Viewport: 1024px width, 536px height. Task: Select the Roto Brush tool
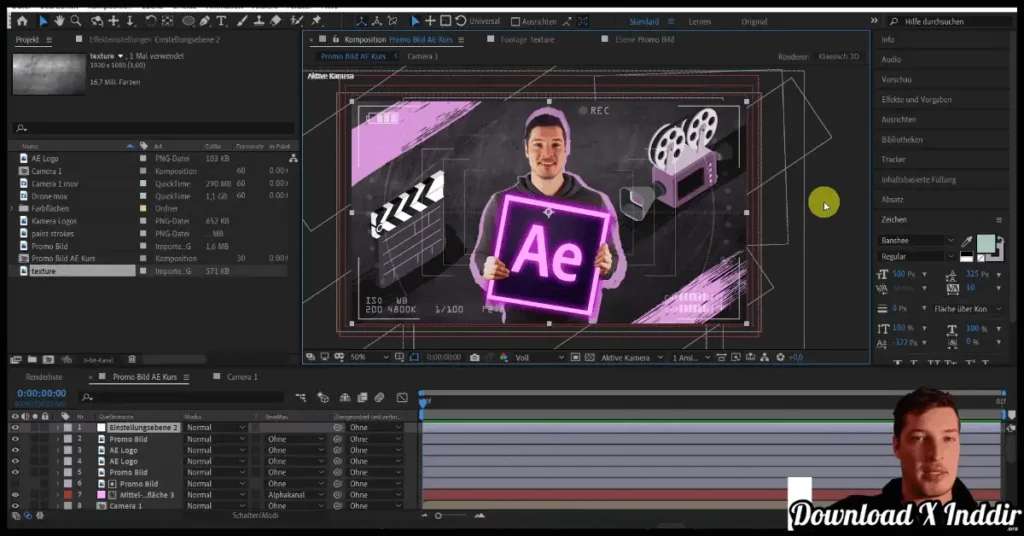click(296, 21)
